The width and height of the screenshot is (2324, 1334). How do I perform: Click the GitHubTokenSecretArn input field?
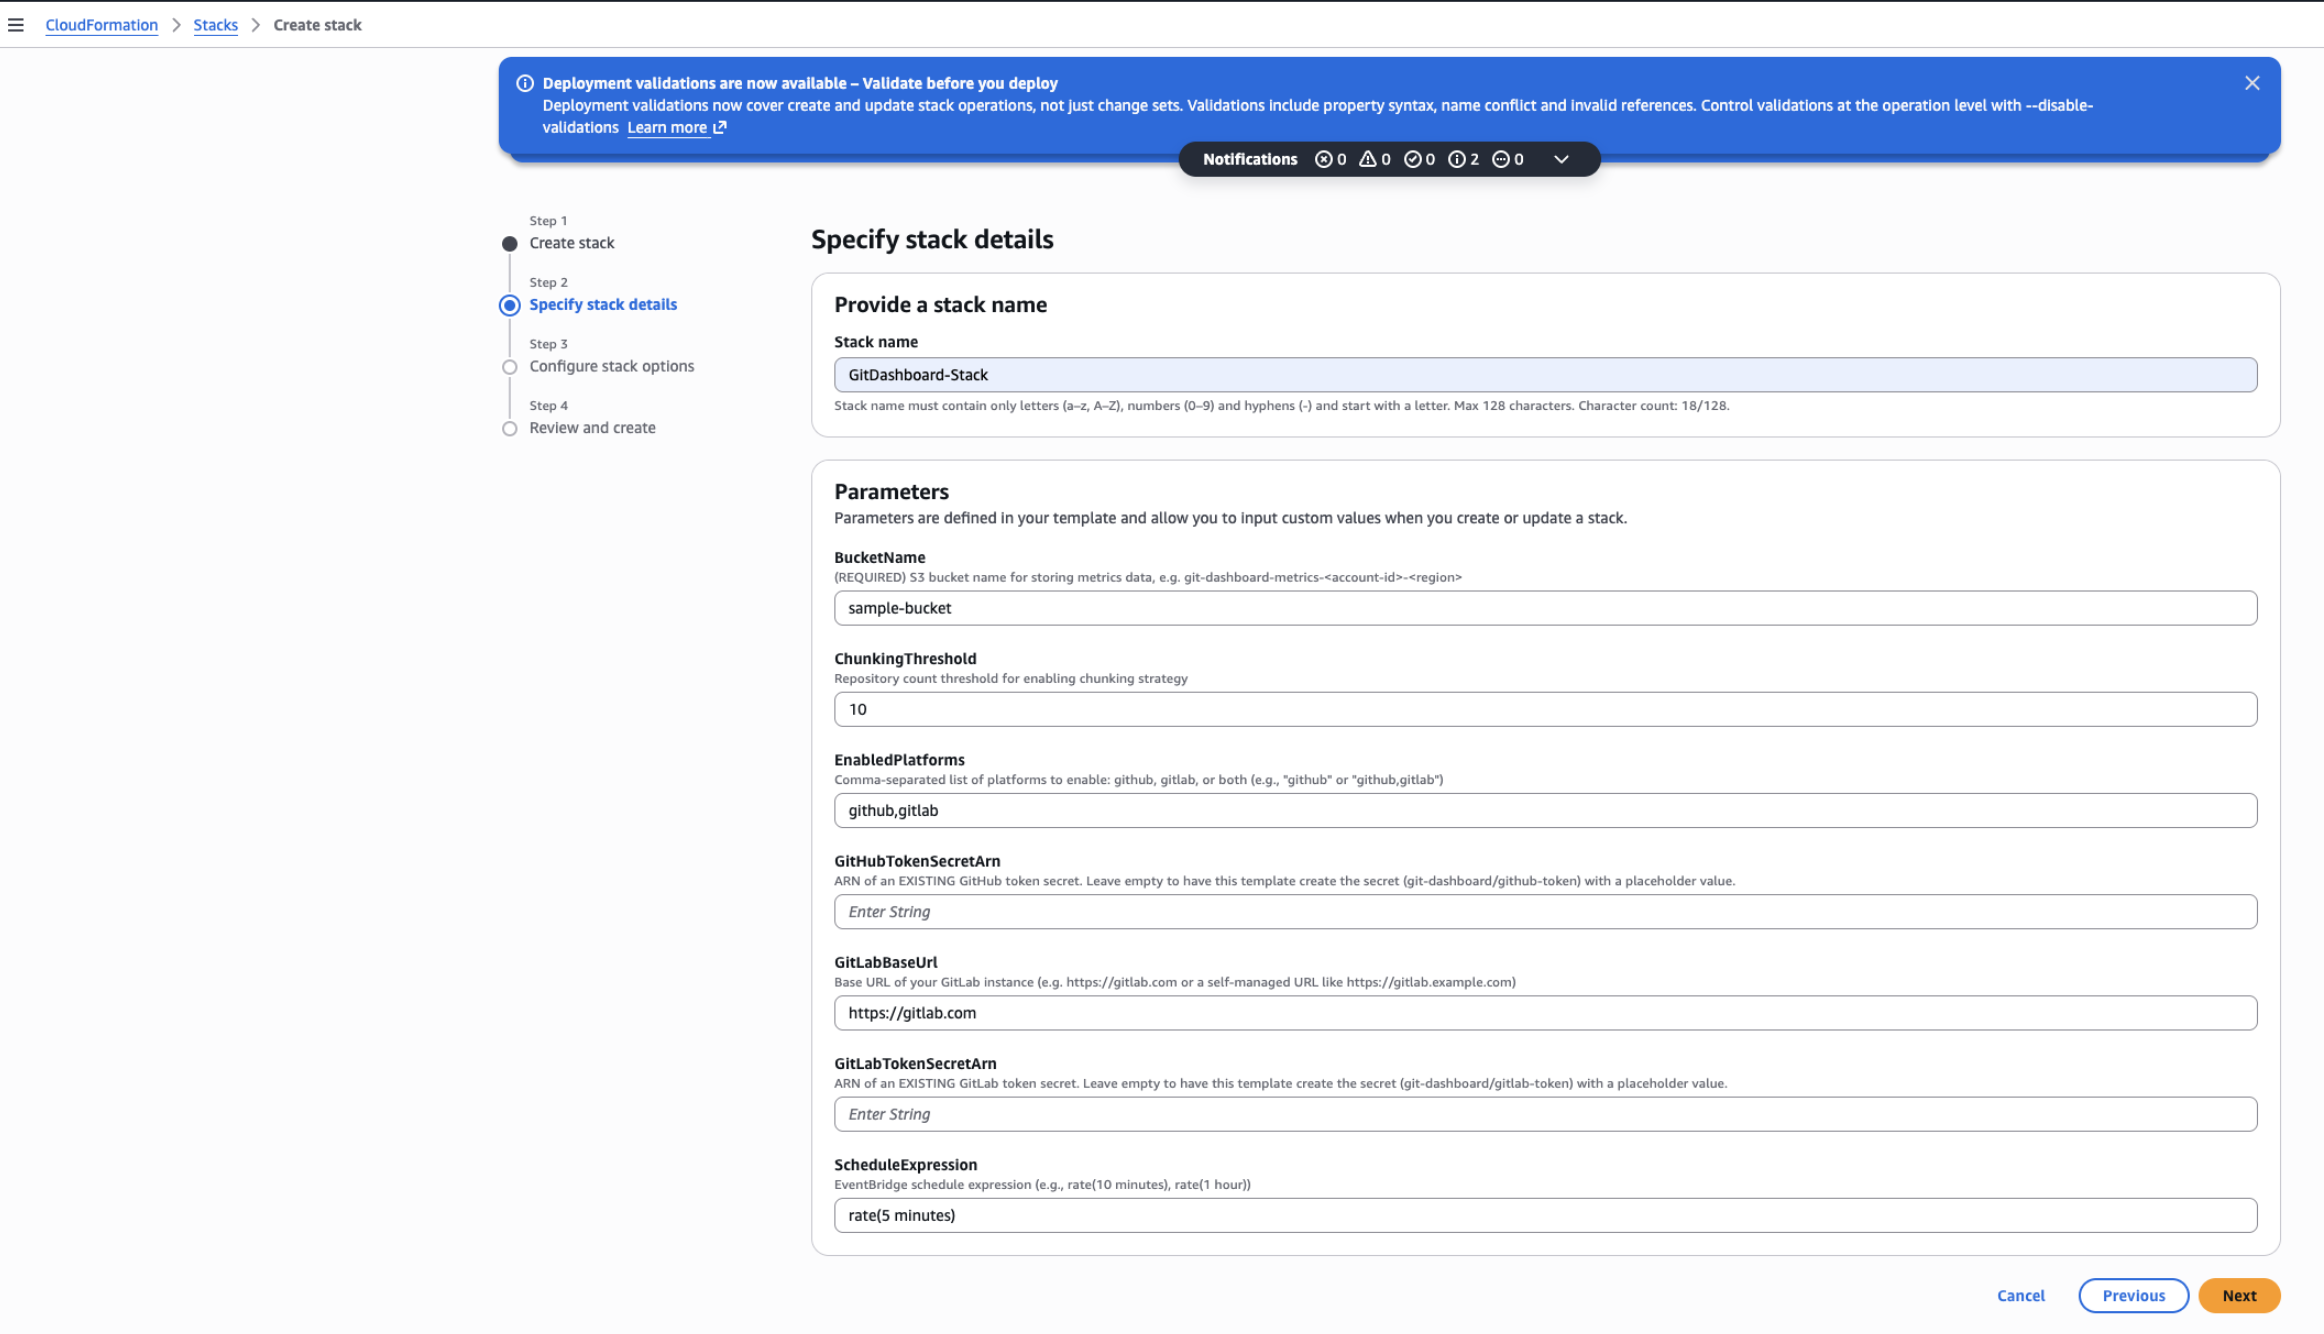[x=1545, y=912]
